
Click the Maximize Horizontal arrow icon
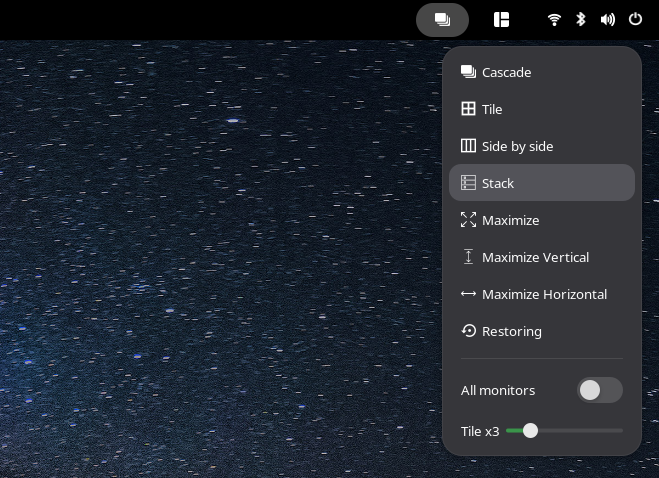point(468,294)
